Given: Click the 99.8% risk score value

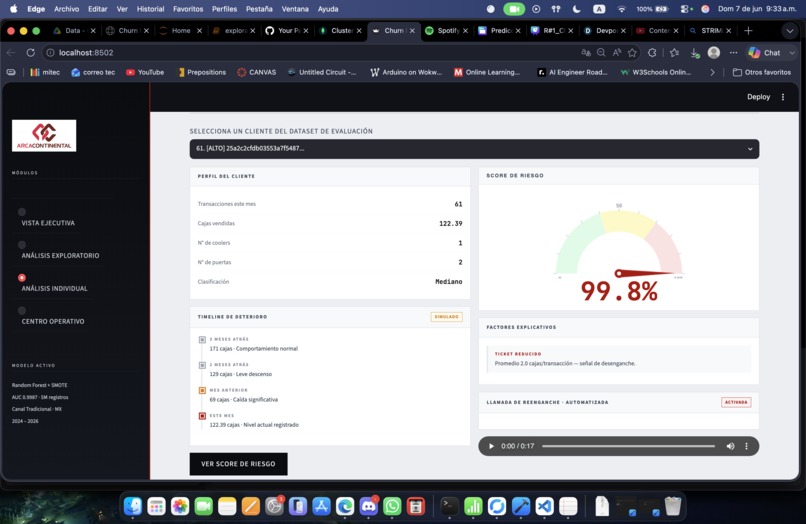Looking at the screenshot, I should pos(619,291).
